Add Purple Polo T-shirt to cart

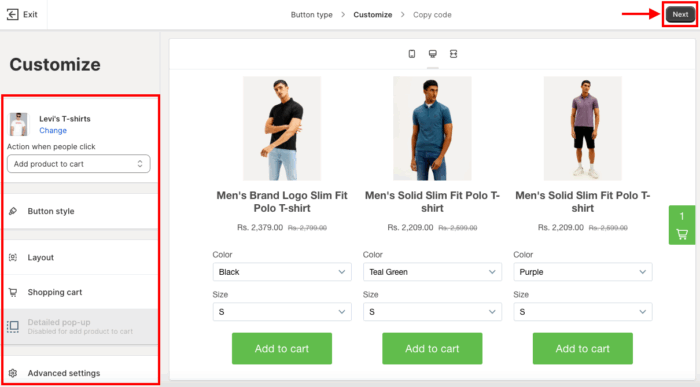tap(583, 349)
